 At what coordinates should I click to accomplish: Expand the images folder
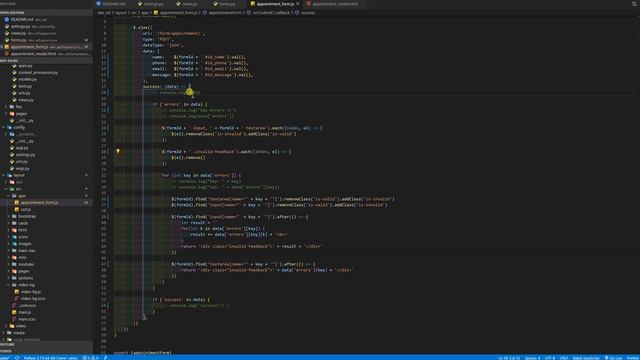[24, 244]
